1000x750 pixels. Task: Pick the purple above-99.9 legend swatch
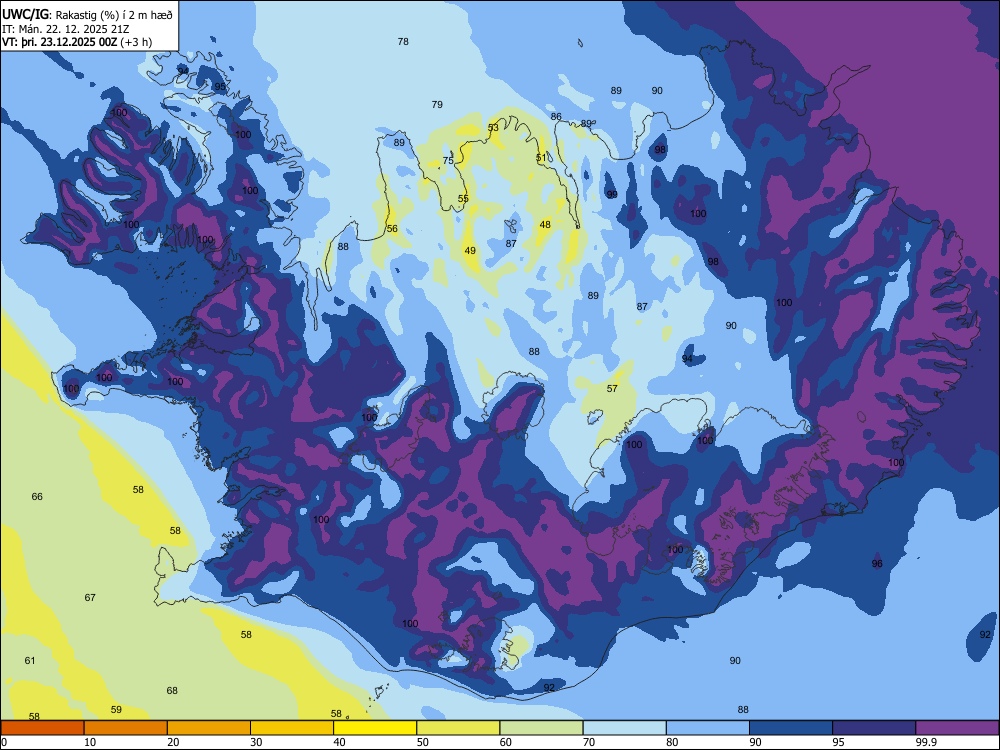957,728
